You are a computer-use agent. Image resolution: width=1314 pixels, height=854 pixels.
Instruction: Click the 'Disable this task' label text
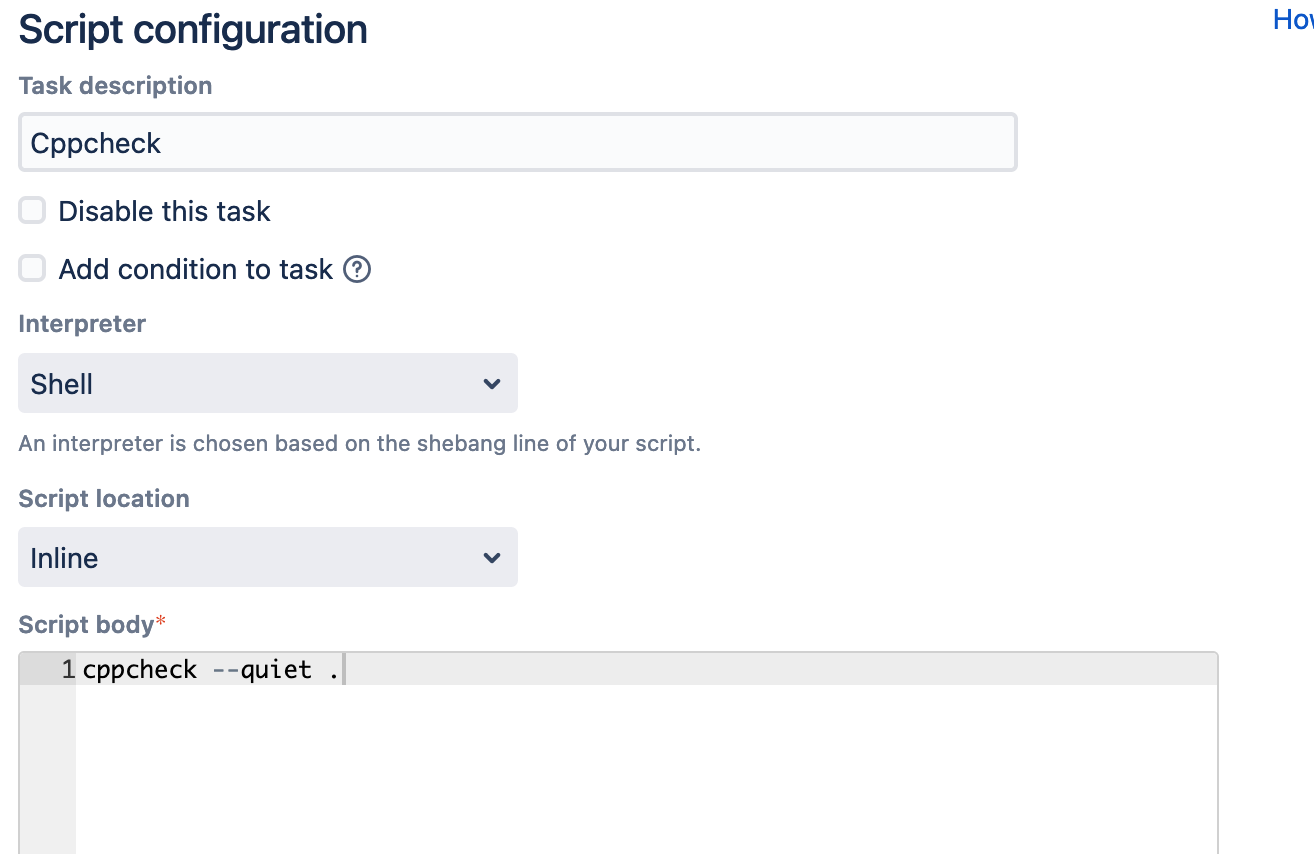click(x=165, y=212)
